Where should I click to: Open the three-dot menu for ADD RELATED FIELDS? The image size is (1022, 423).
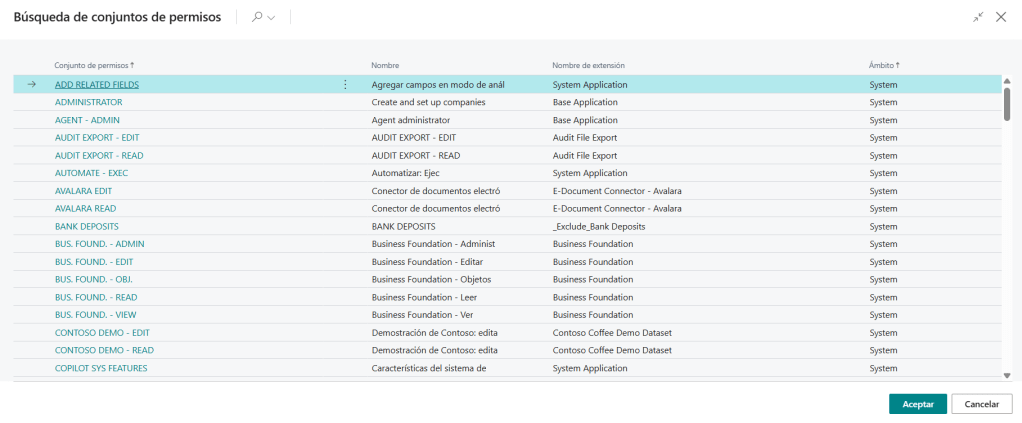click(x=346, y=85)
